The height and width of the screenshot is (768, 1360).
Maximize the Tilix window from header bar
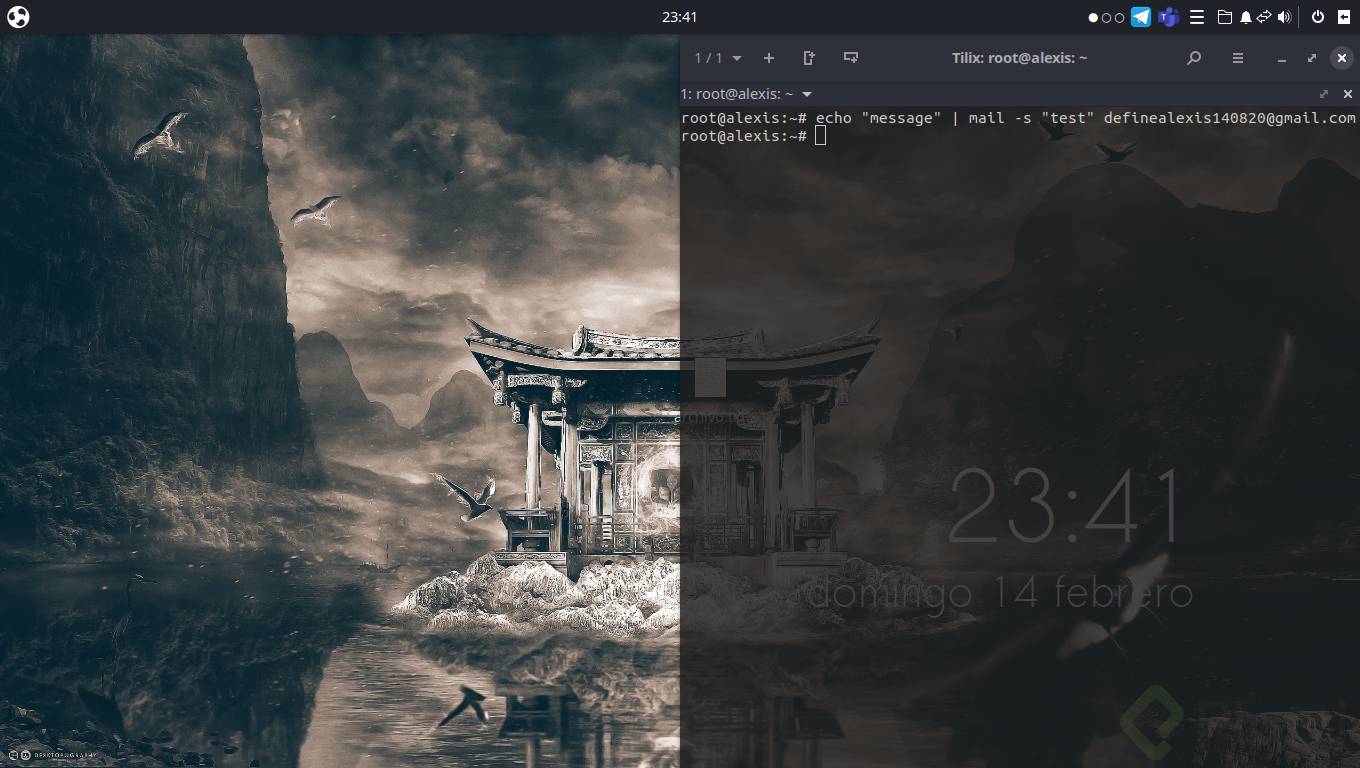[1312, 58]
